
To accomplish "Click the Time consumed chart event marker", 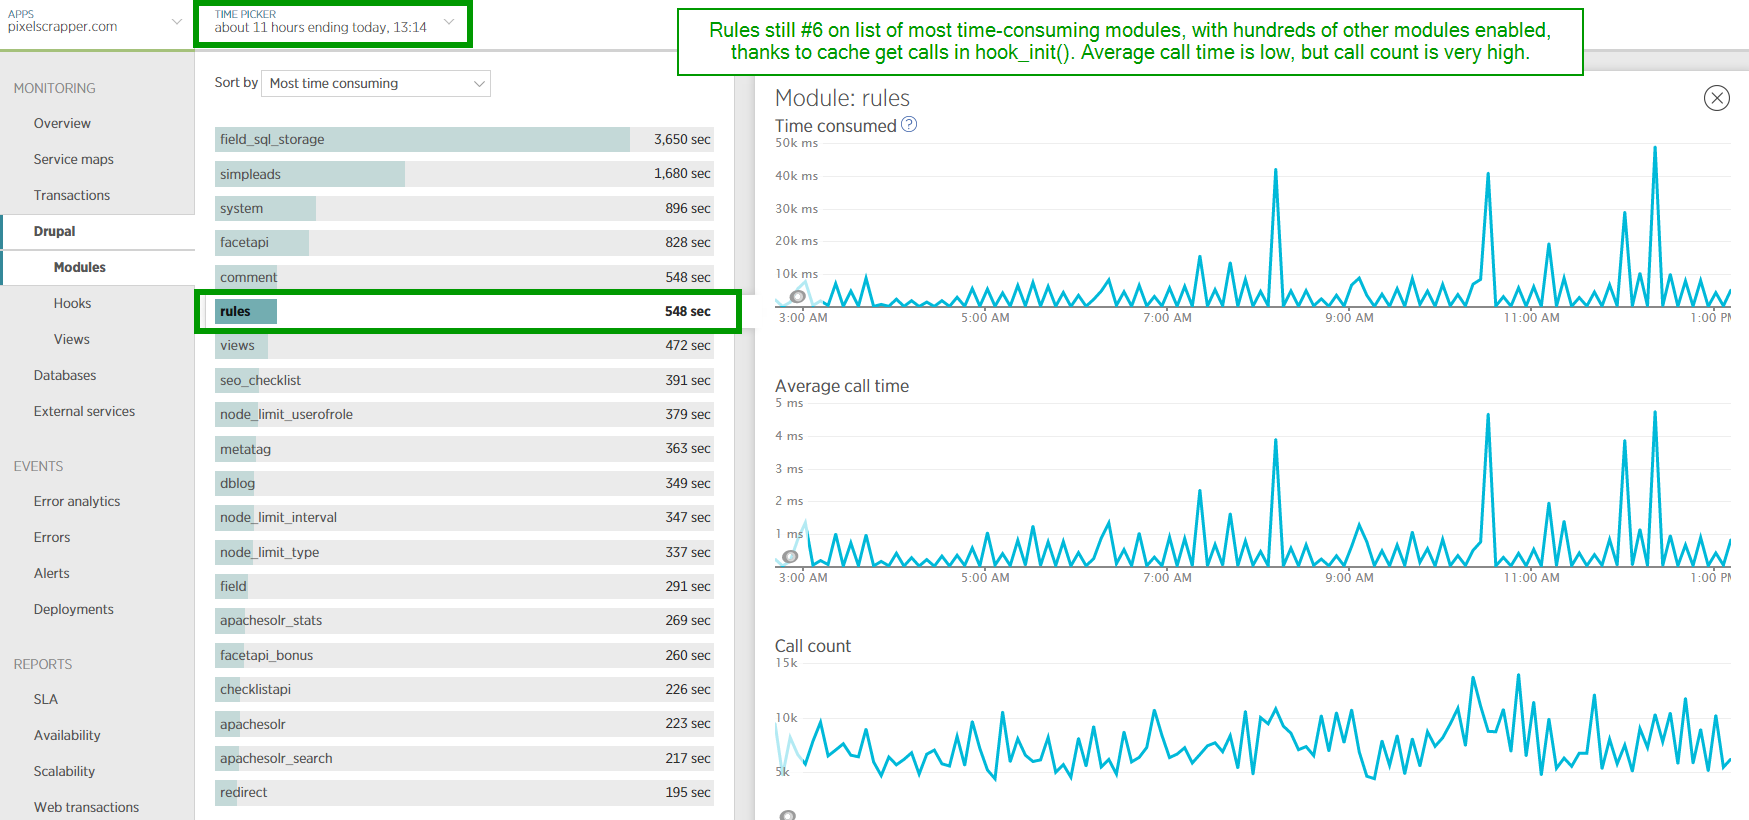I will point(798,296).
